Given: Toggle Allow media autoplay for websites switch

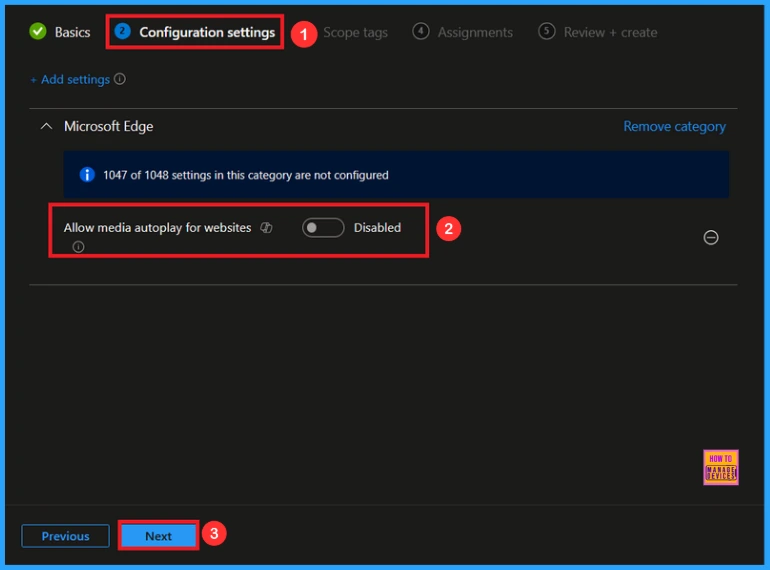Looking at the screenshot, I should [323, 228].
